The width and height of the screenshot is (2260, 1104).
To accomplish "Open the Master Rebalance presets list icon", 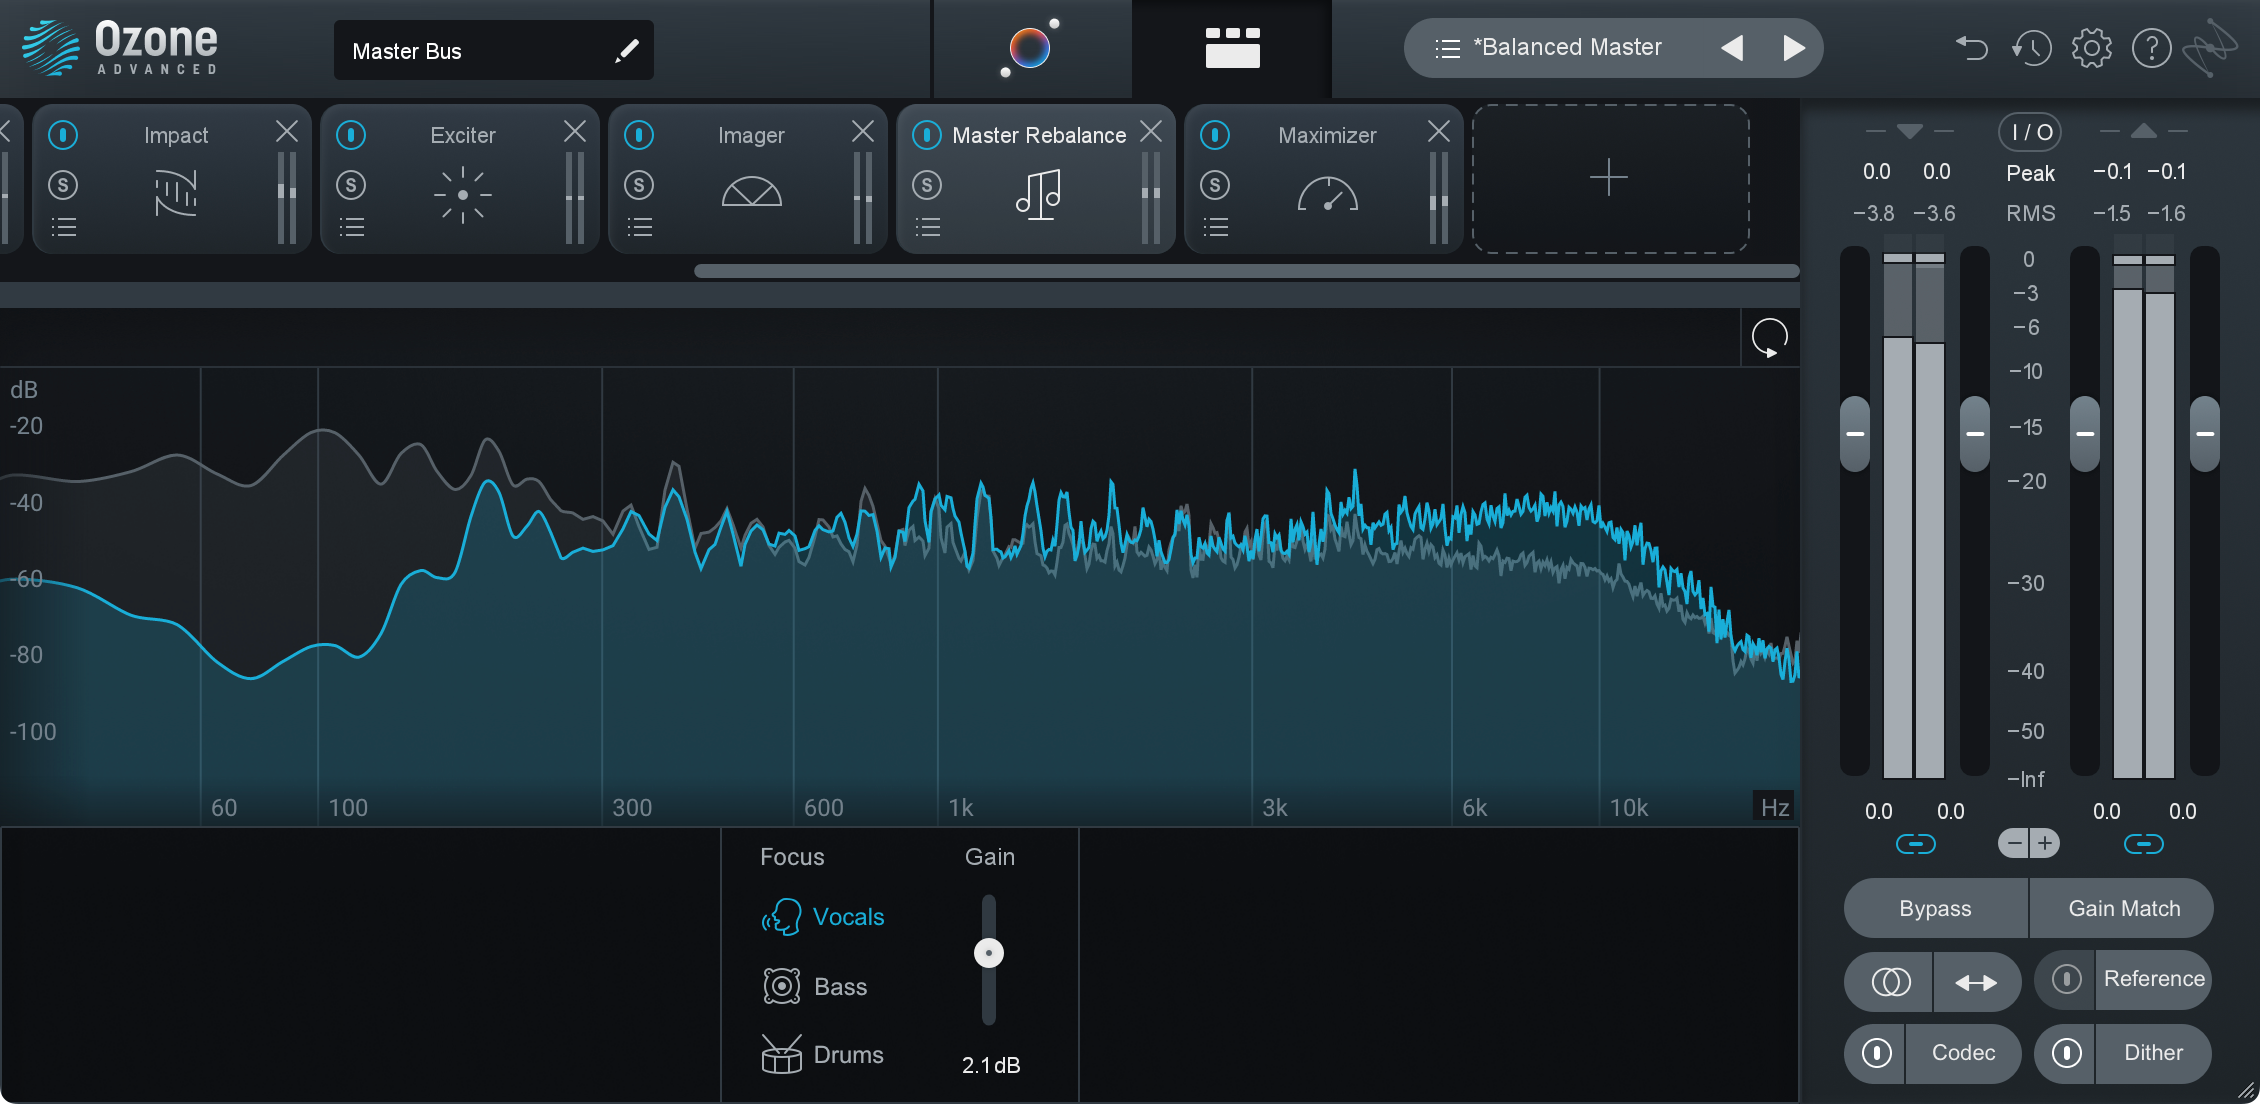I will coord(928,227).
